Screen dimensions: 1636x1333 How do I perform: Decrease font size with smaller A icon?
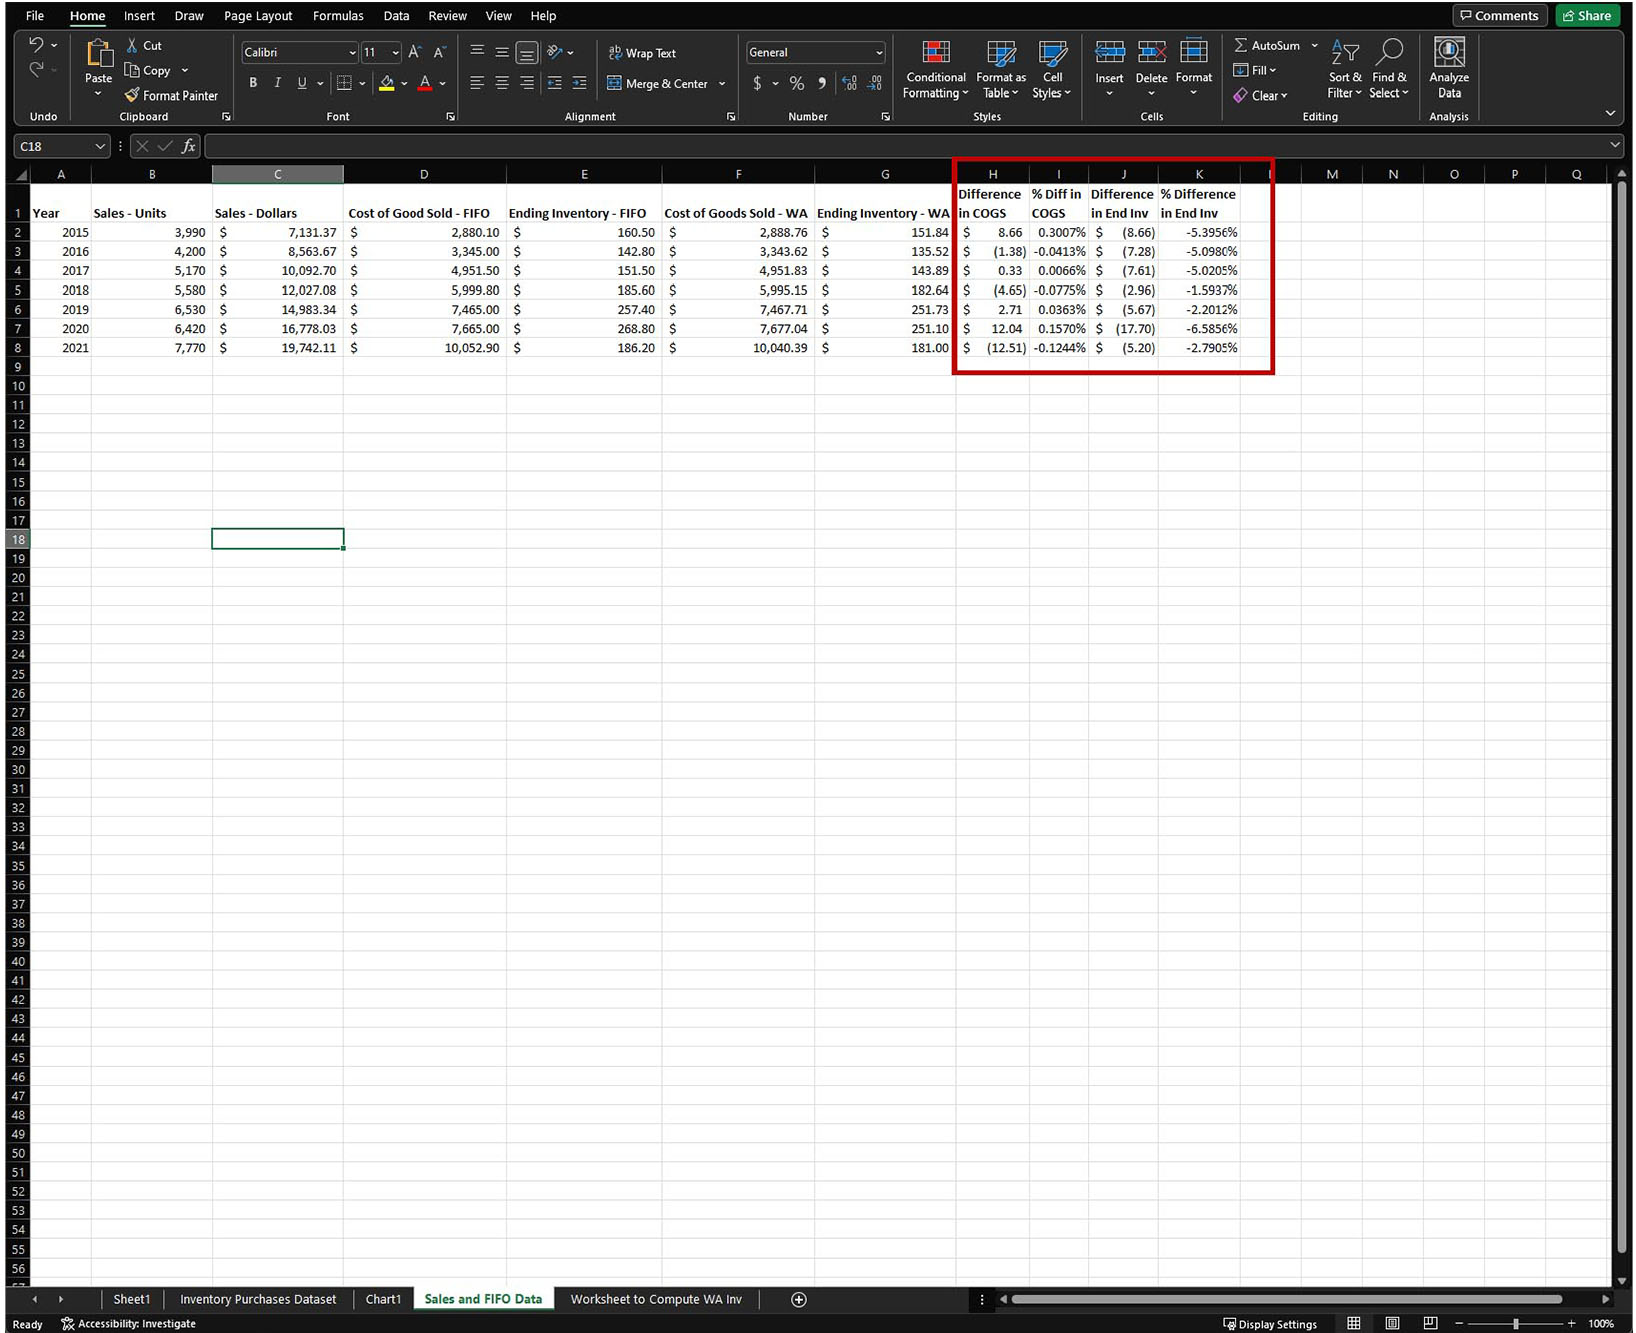click(x=439, y=52)
